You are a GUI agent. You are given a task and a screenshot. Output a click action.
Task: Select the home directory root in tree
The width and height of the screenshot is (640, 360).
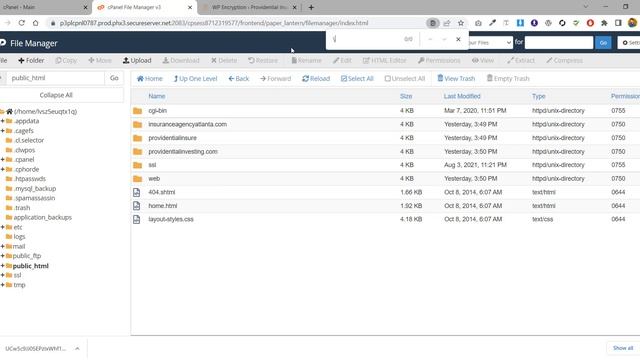pyautogui.click(x=45, y=111)
